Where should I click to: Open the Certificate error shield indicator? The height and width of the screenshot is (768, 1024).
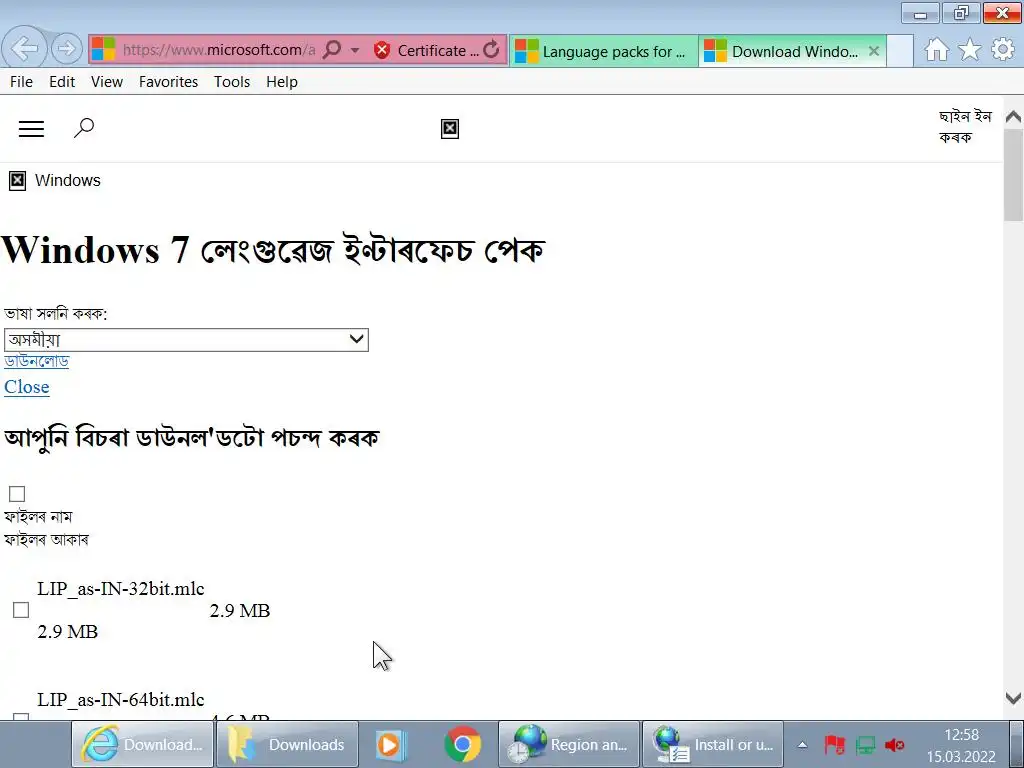coord(382,50)
